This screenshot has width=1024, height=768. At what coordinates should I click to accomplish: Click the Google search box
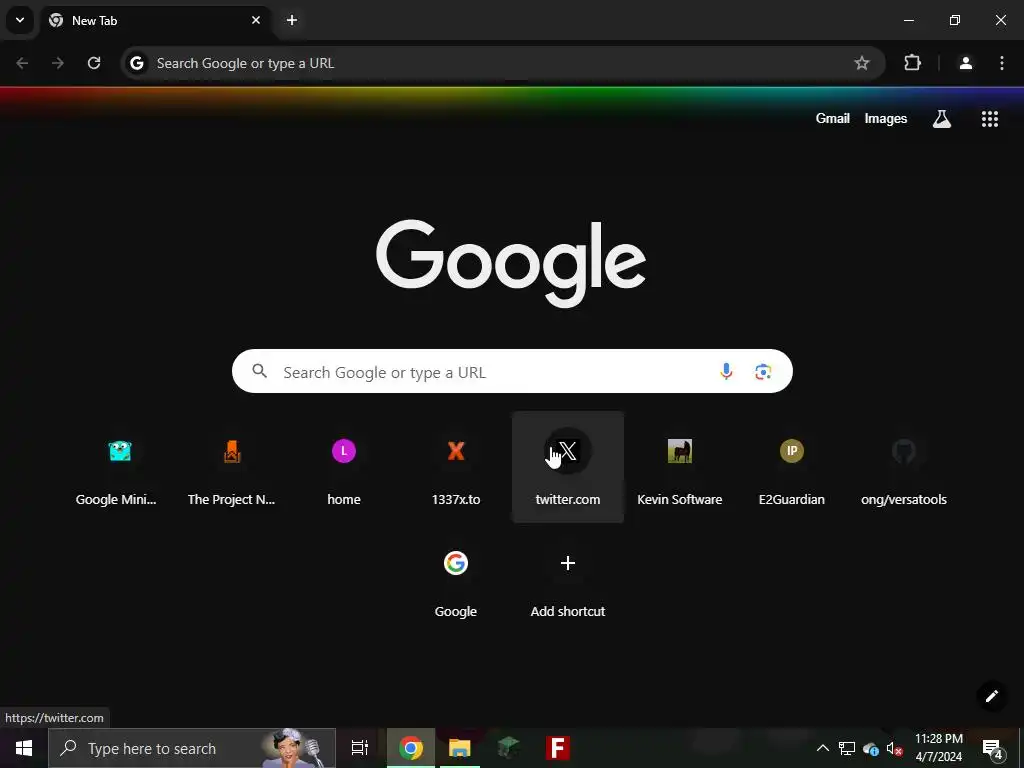pos(512,372)
